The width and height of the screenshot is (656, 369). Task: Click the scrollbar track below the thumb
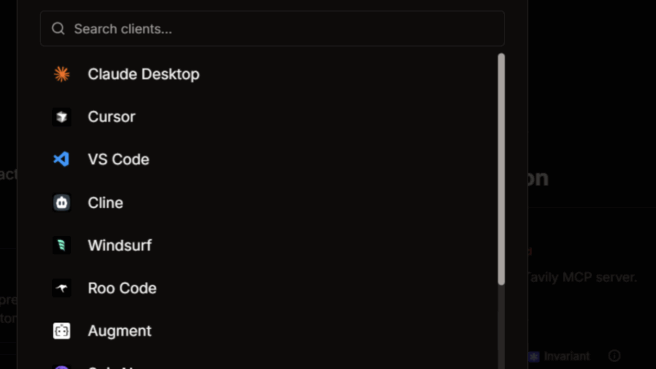tap(501, 327)
